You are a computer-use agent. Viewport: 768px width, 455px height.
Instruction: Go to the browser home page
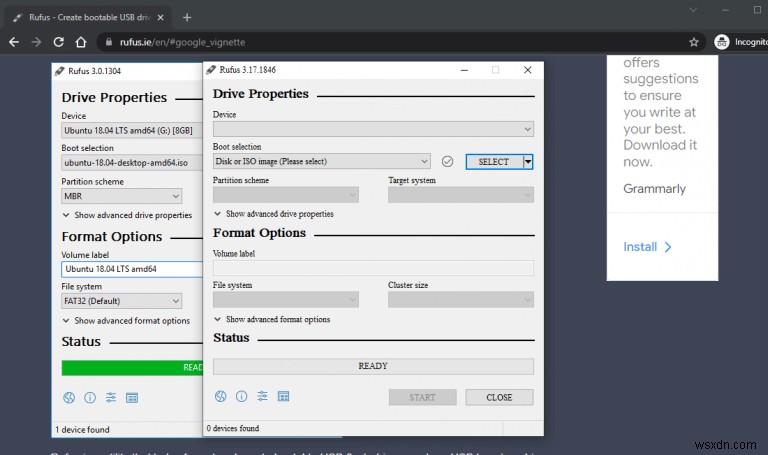point(81,42)
